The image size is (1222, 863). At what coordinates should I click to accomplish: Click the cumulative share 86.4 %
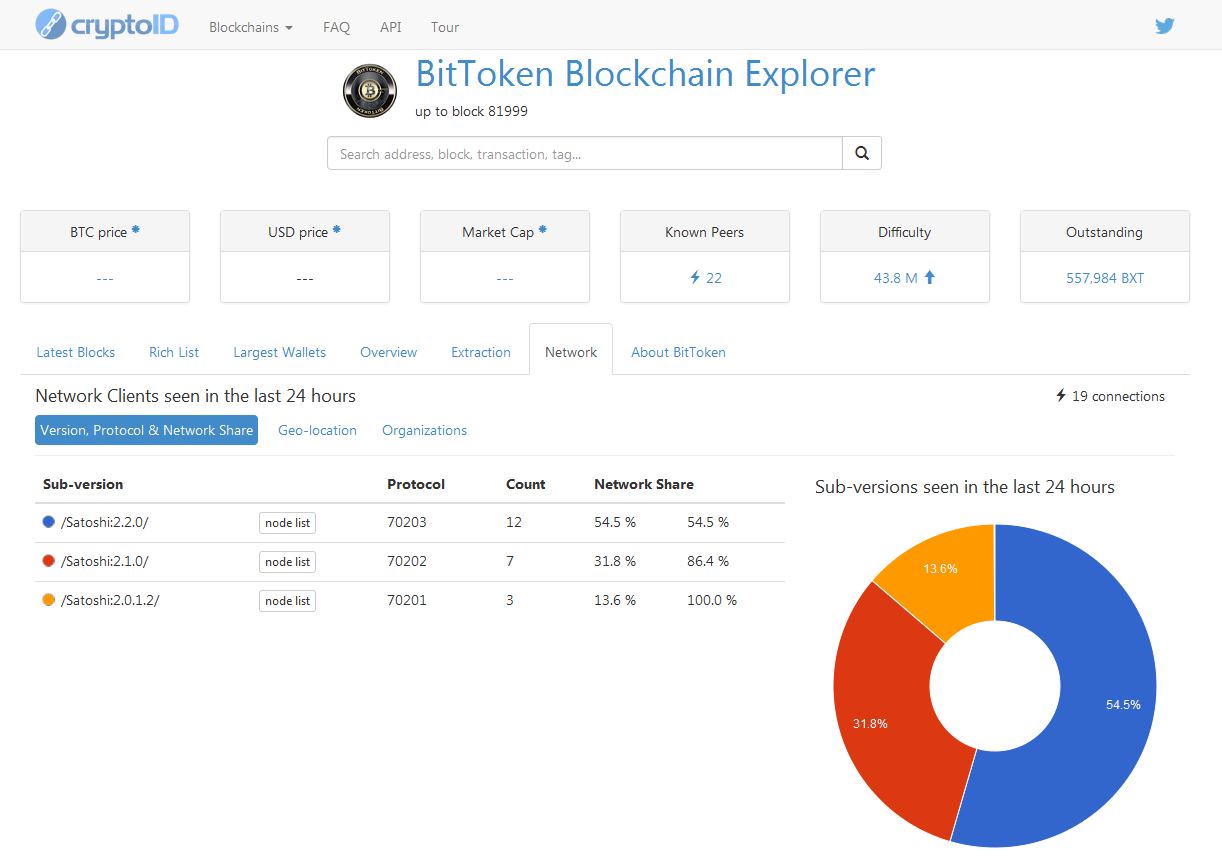pos(708,561)
